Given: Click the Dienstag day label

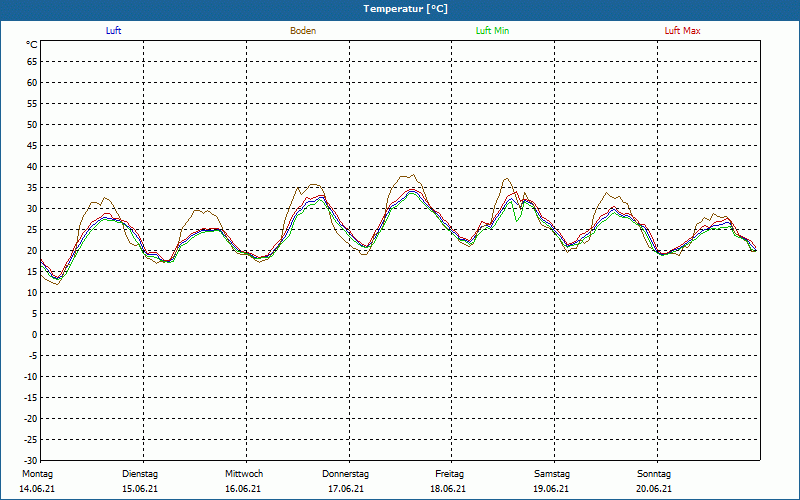Looking at the screenshot, I should (140, 474).
